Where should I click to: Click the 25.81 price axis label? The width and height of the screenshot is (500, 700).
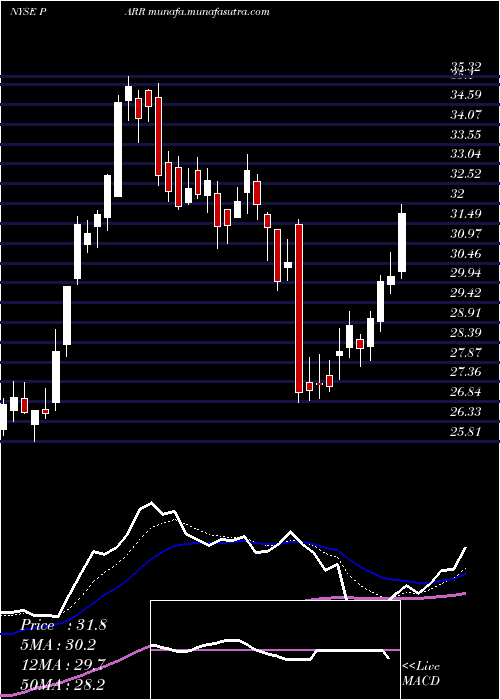click(466, 432)
